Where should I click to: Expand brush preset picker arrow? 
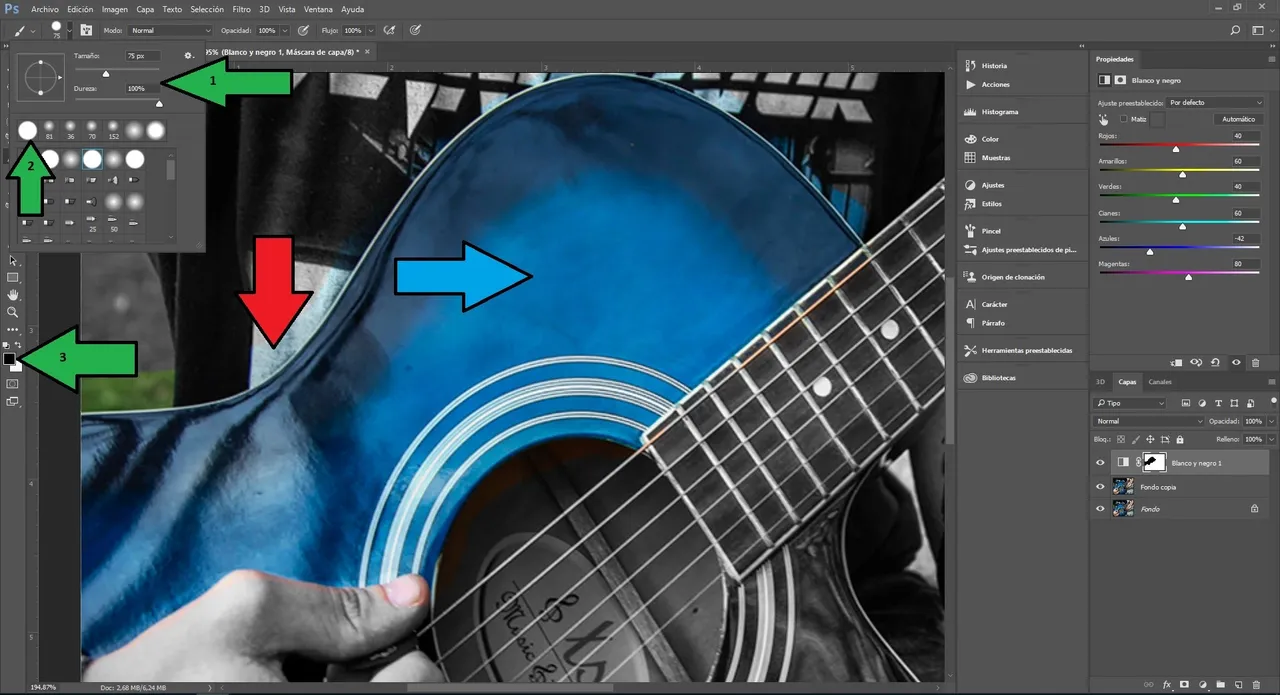click(x=68, y=30)
